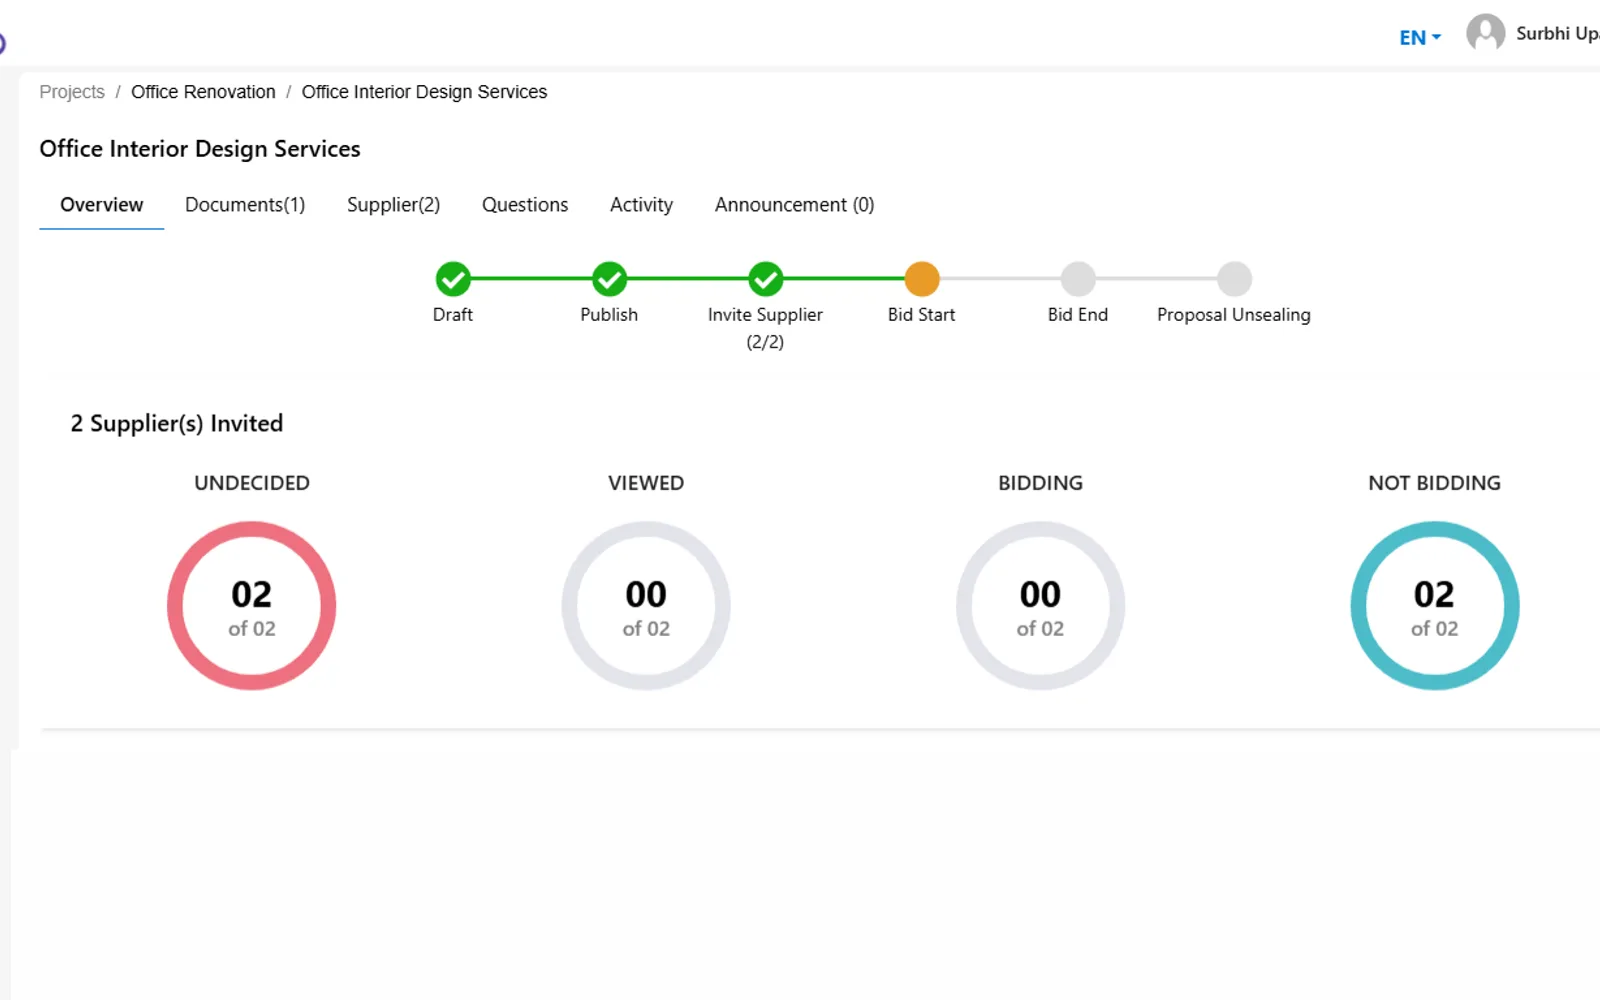Click the 'VIEWED' column heading
Viewport: 1600px width, 1000px height.
(646, 483)
